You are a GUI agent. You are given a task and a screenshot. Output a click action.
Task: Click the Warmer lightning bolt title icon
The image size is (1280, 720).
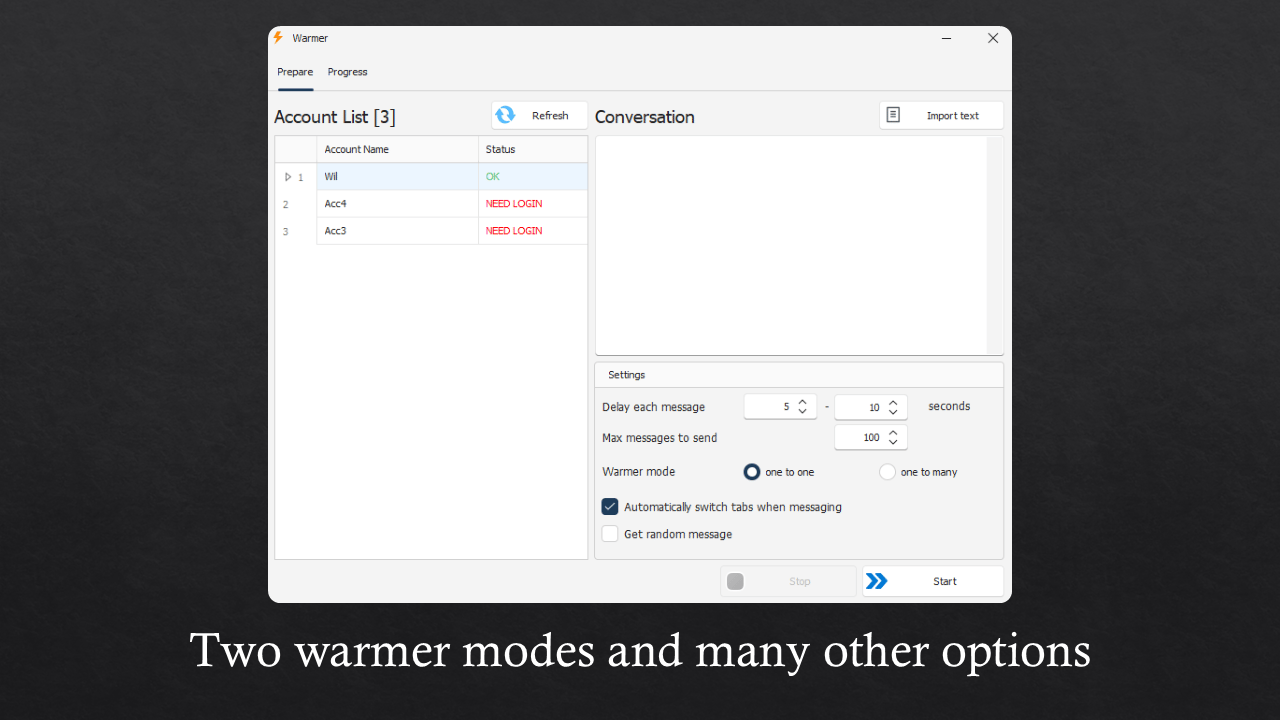click(277, 37)
